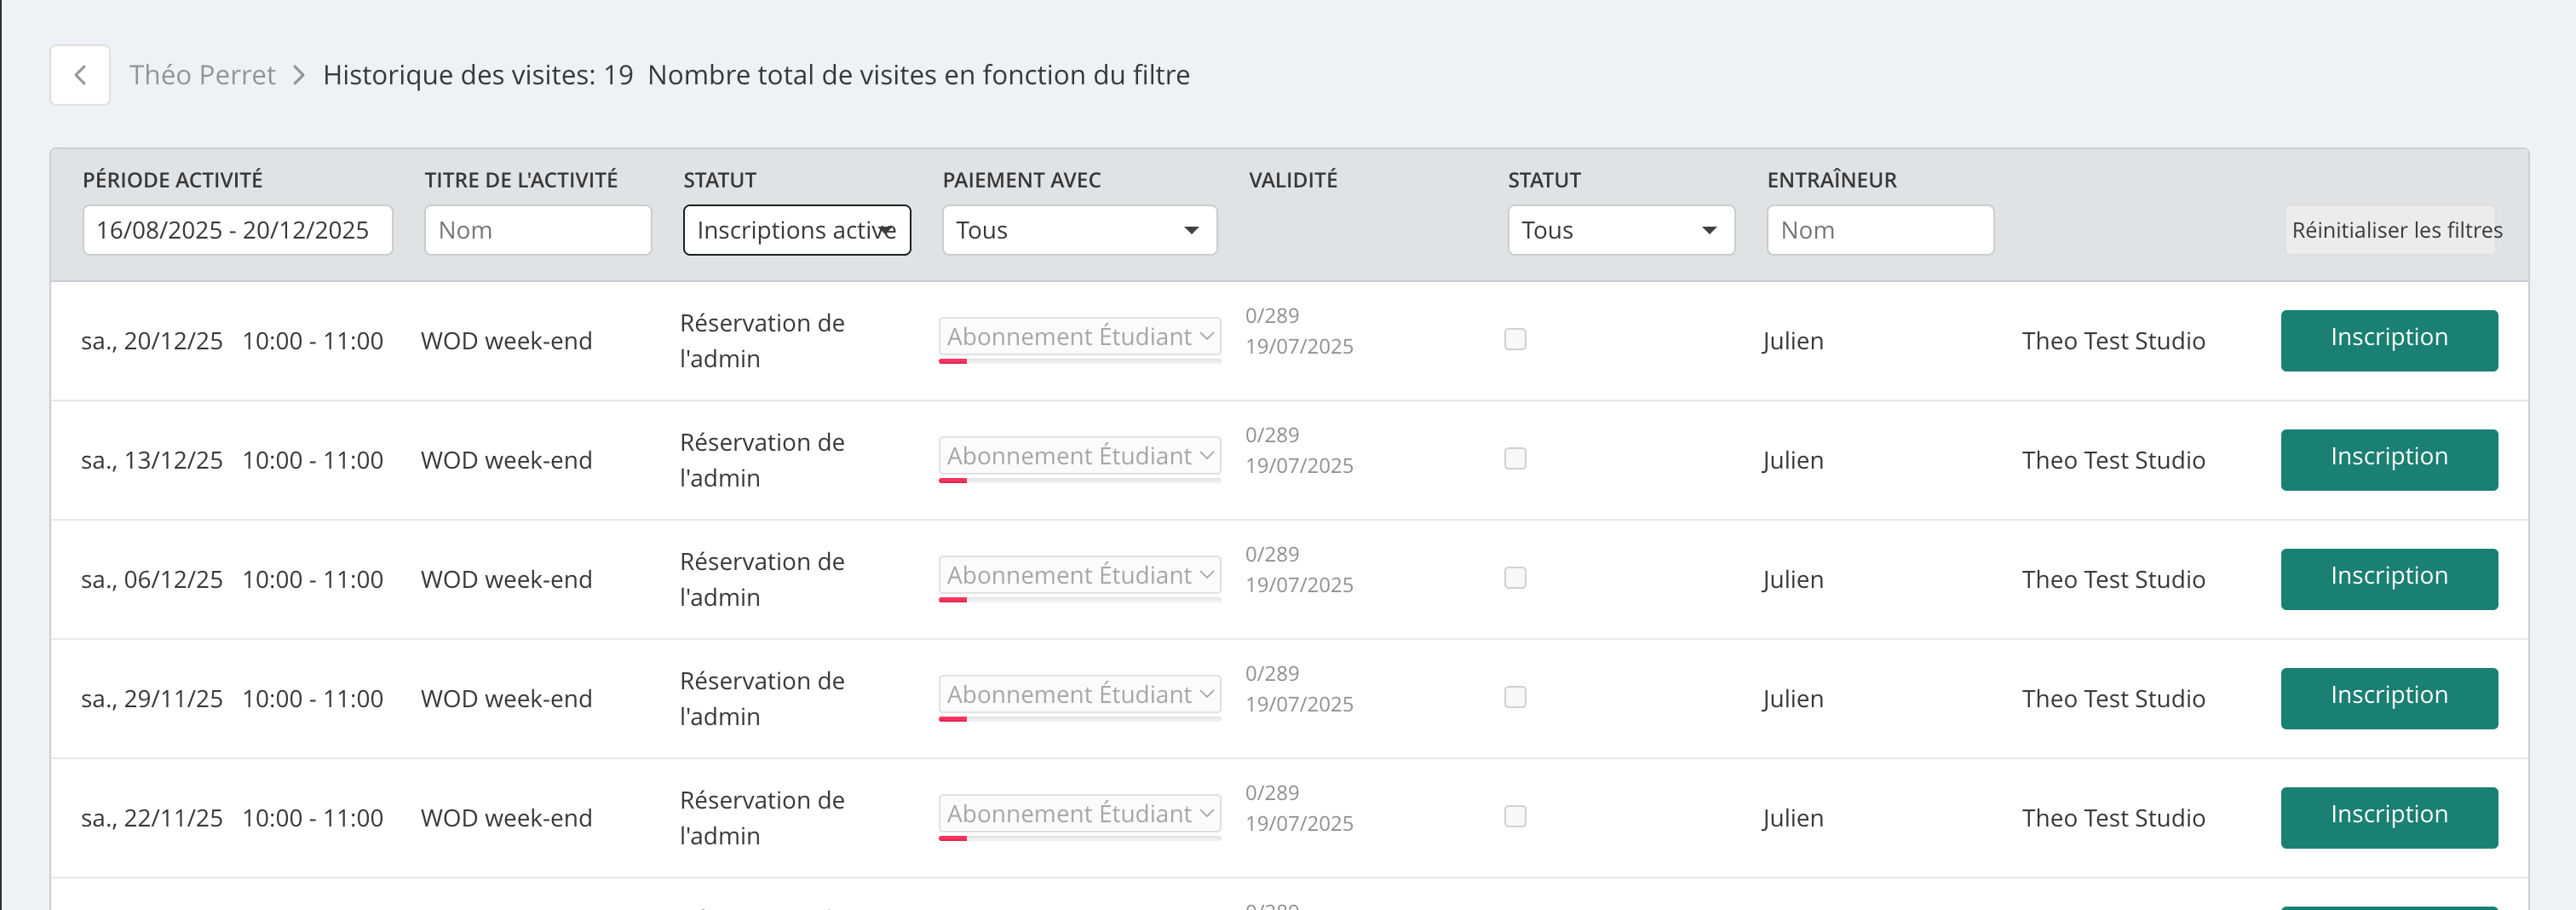Click the date 'sa., 06/12/25'
Viewport: 2576px width, 910px height.
click(x=152, y=579)
